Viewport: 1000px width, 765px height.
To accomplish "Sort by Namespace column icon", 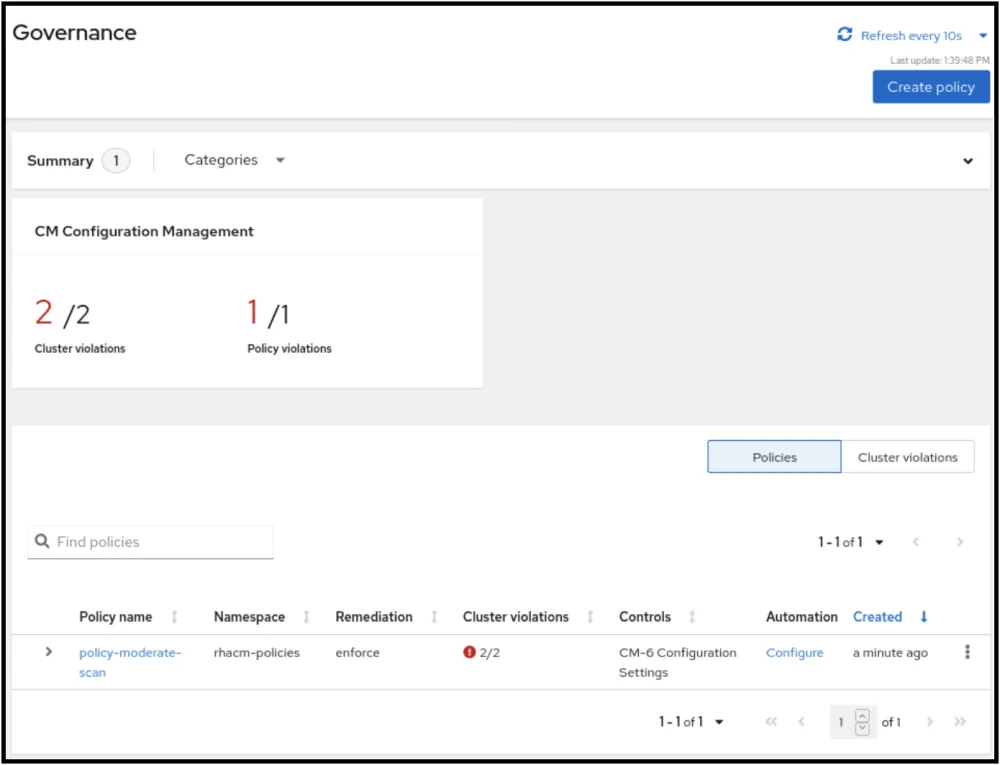I will [x=307, y=617].
